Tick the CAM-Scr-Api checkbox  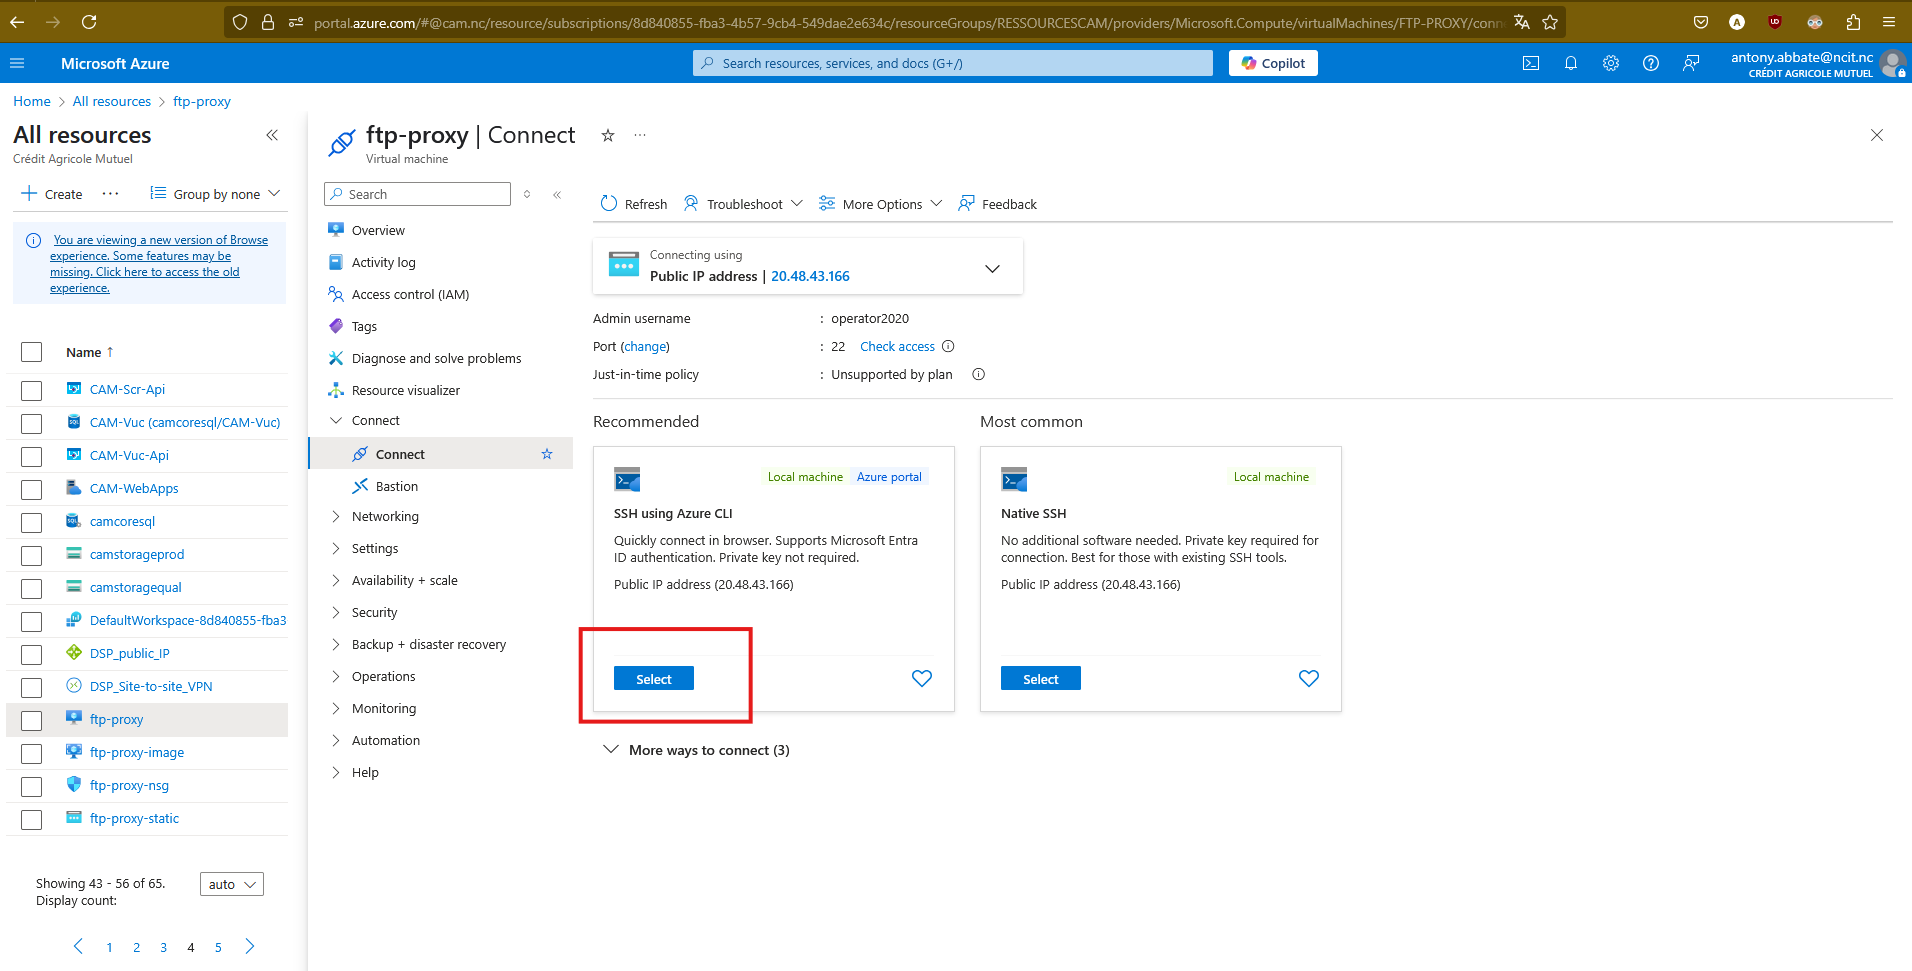click(32, 390)
